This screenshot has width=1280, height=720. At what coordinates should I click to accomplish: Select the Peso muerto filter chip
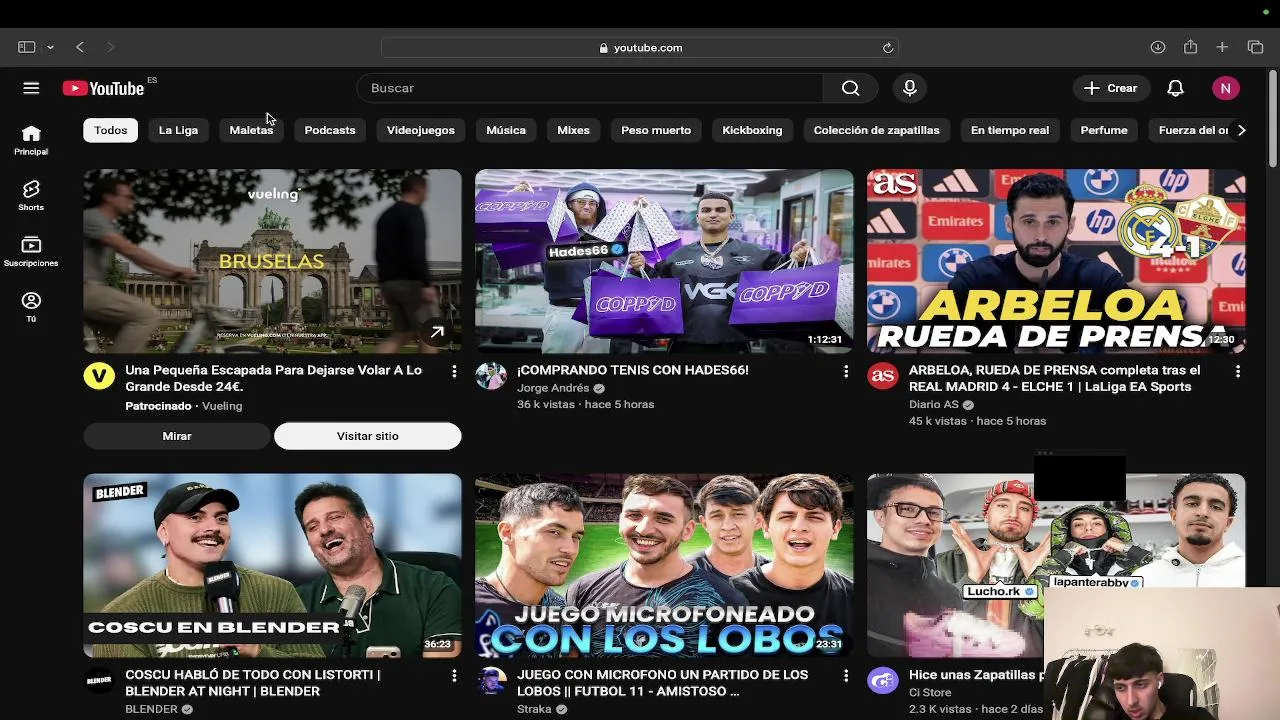coord(656,130)
